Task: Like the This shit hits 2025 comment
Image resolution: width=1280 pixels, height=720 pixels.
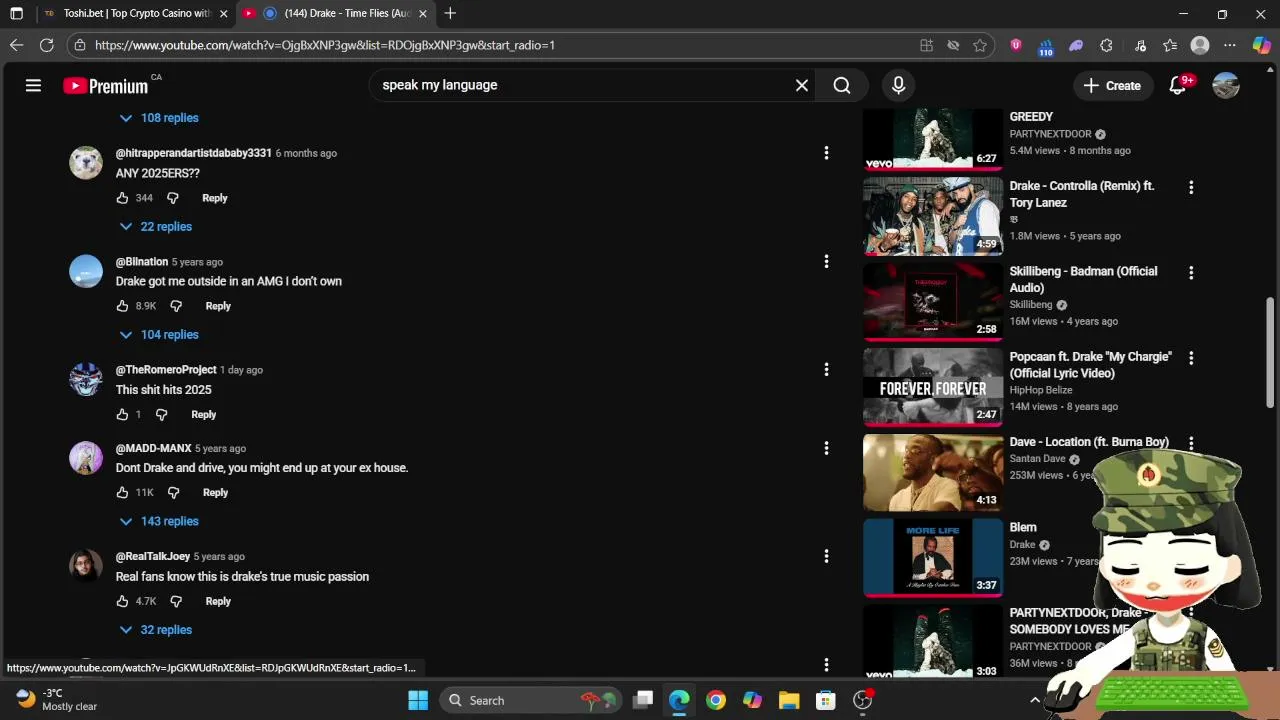Action: pyautogui.click(x=123, y=414)
